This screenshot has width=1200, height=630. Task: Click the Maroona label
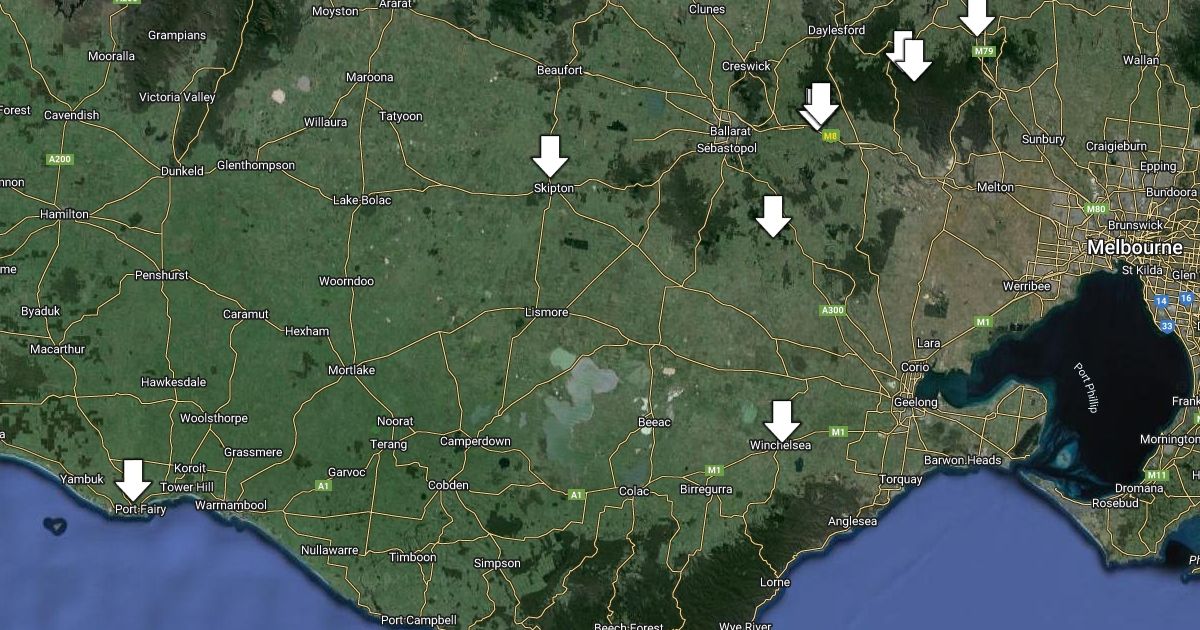[369, 78]
